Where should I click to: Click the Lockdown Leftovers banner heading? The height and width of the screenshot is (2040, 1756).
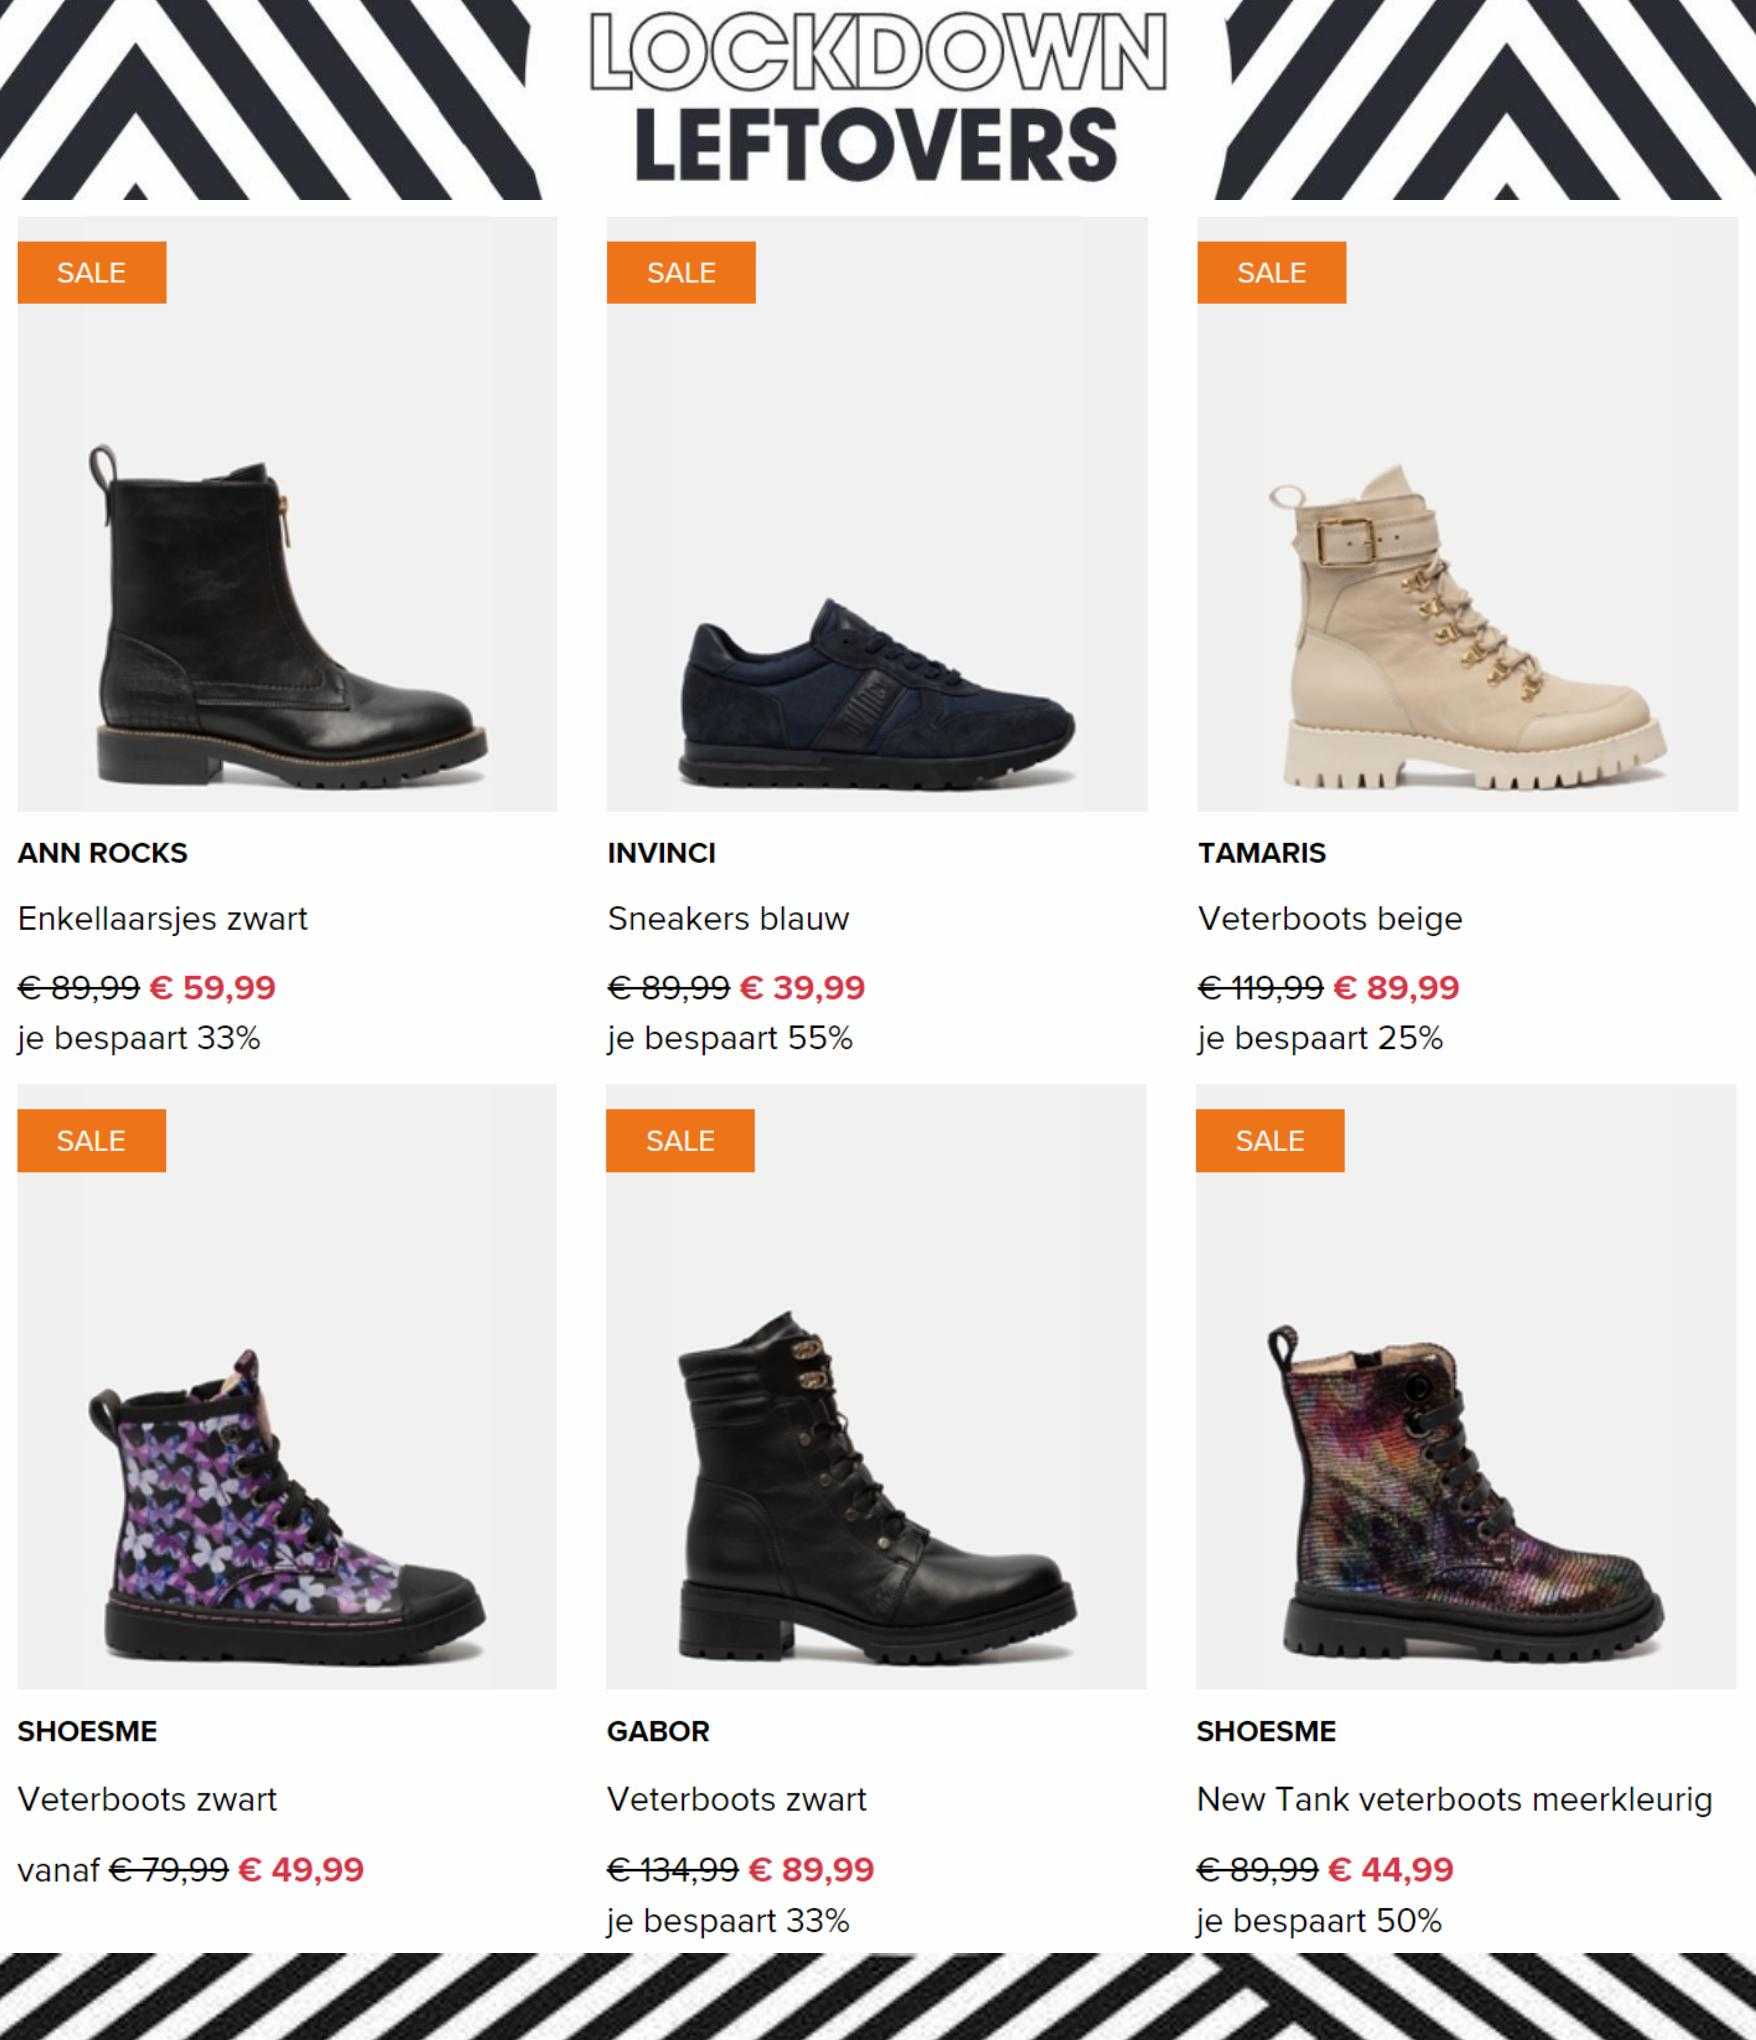[x=877, y=98]
